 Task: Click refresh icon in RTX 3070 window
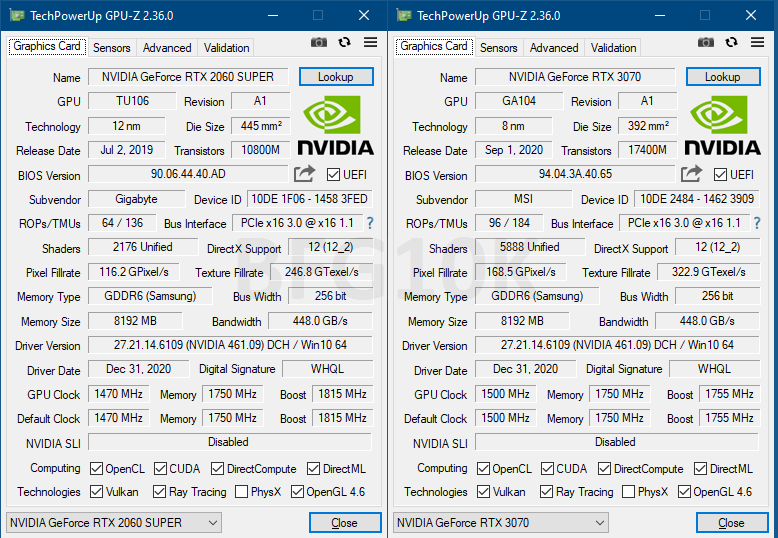click(731, 43)
